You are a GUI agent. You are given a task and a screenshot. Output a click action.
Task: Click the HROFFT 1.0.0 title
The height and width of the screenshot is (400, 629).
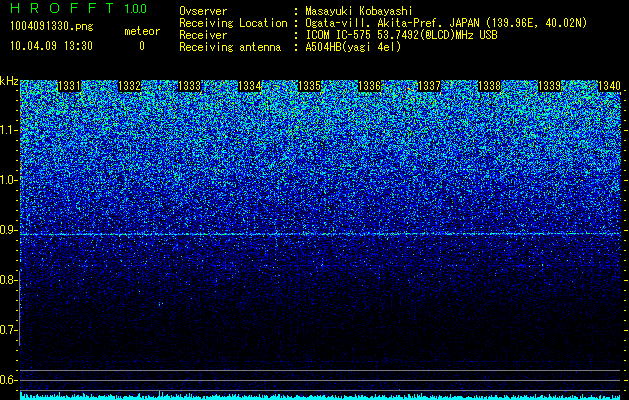click(x=79, y=8)
